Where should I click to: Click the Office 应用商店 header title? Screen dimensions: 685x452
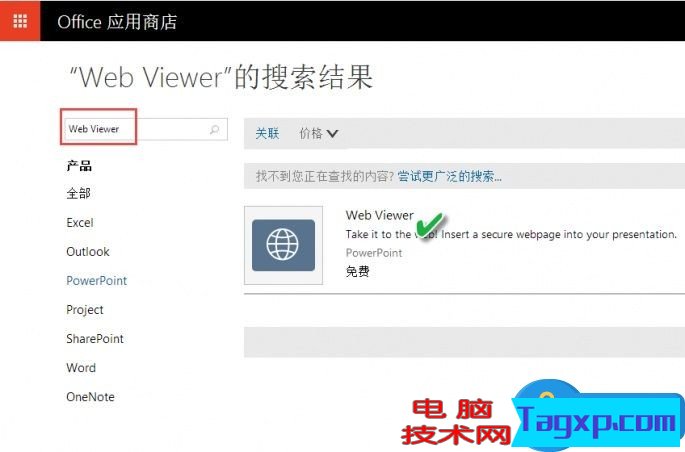pyautogui.click(x=117, y=22)
